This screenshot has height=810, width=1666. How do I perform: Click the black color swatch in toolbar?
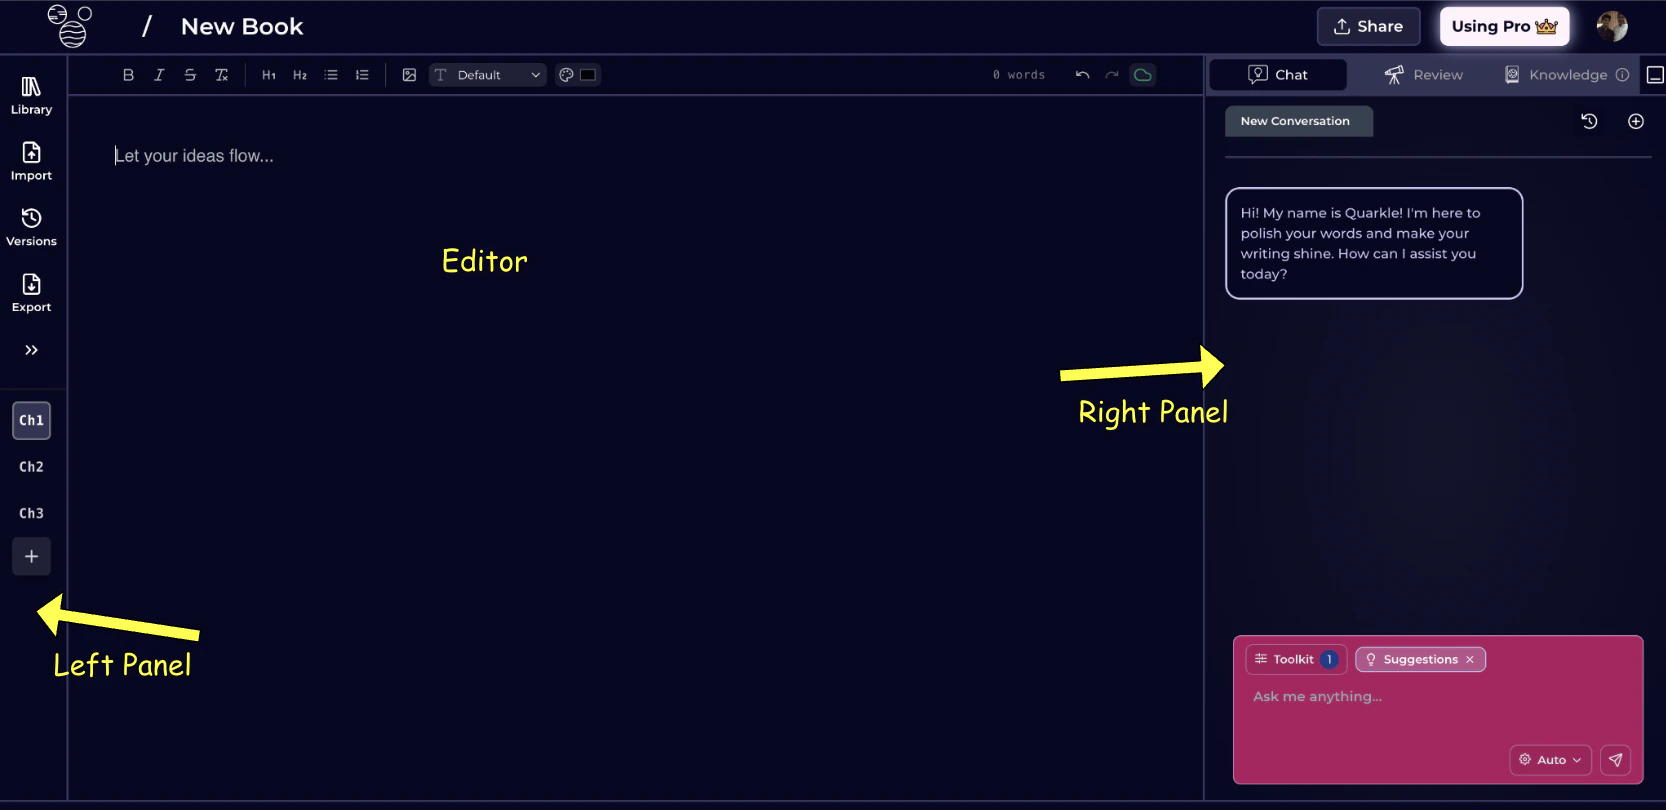pos(588,75)
